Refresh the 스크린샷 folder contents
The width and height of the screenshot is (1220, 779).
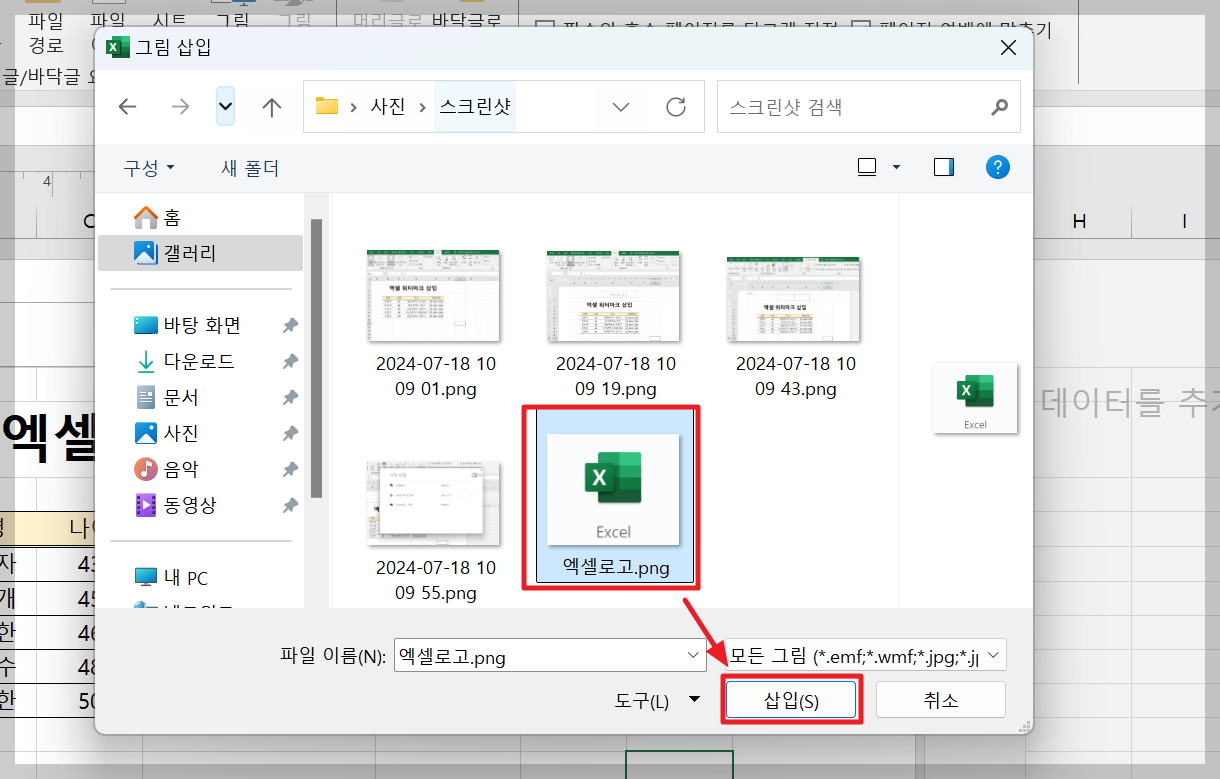[x=677, y=106]
